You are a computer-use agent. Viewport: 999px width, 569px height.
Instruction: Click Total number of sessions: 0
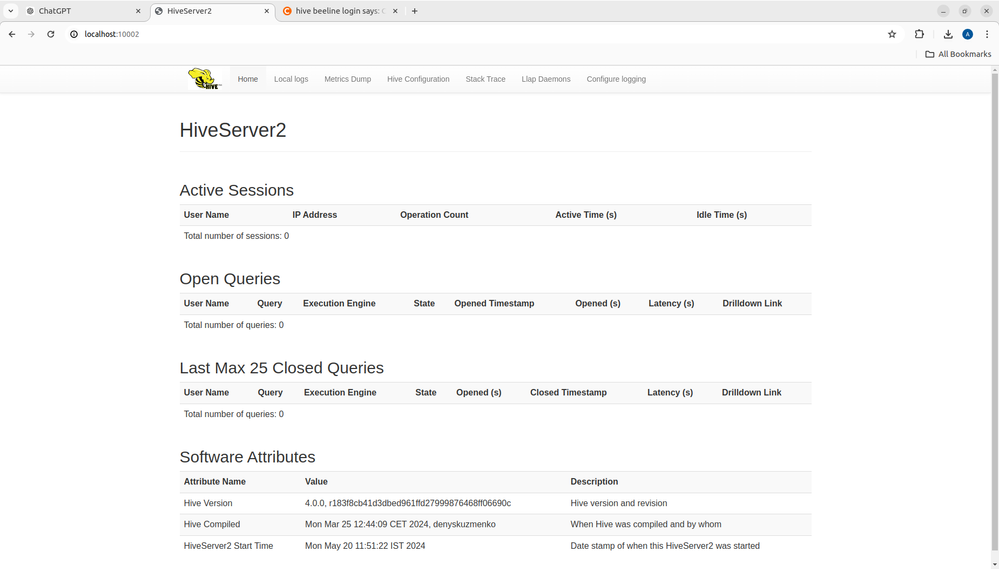(236, 236)
